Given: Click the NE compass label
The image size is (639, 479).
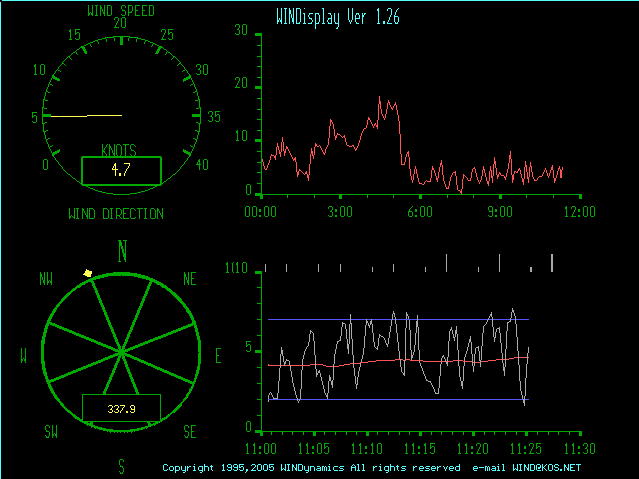Looking at the screenshot, I should click(x=190, y=279).
